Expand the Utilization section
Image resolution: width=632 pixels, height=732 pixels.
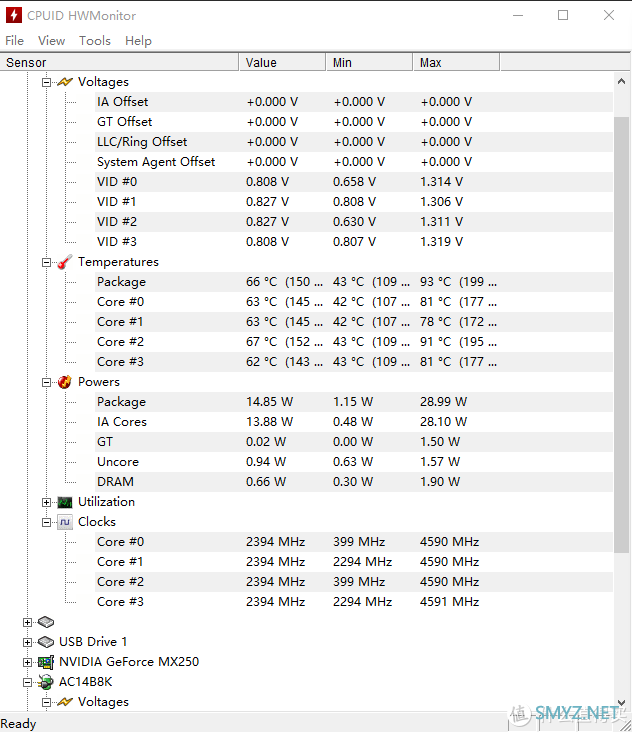[46, 502]
